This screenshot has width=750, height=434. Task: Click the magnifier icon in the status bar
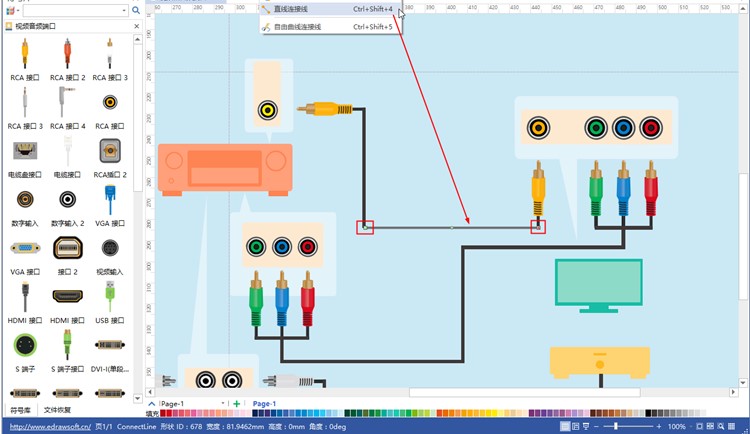coord(721,426)
